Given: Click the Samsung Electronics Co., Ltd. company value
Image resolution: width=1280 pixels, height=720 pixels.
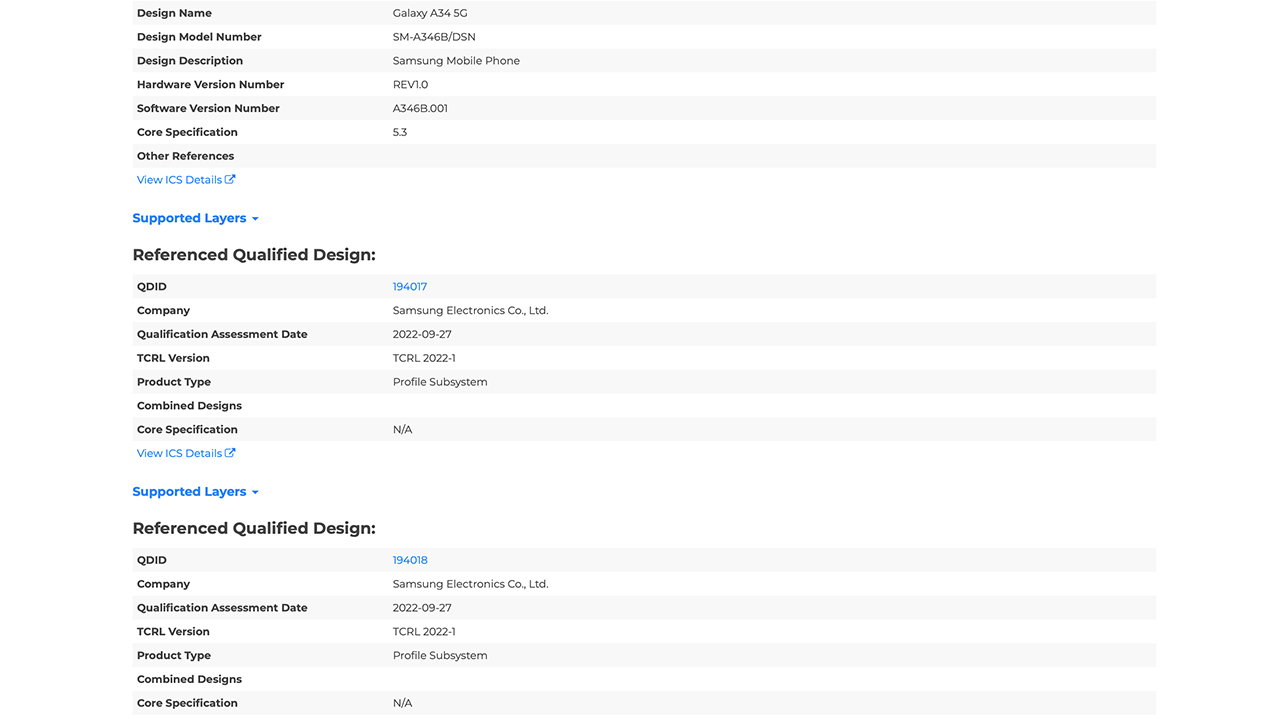Looking at the screenshot, I should point(470,310).
